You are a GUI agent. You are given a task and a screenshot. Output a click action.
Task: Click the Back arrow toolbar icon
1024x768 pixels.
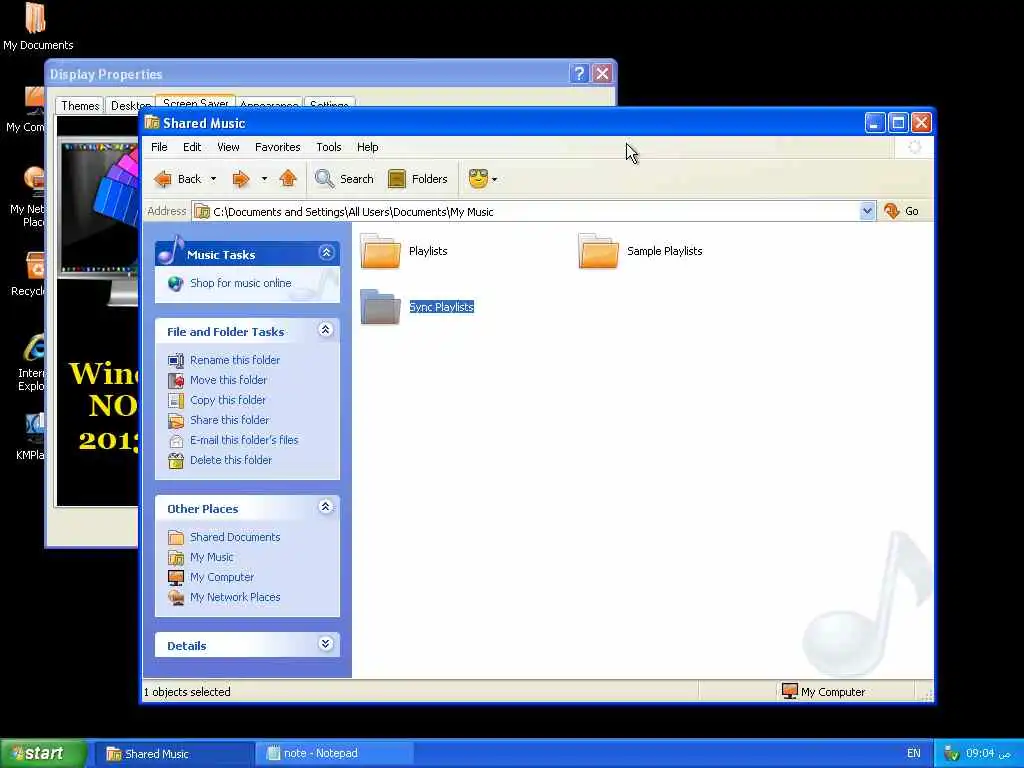pyautogui.click(x=163, y=179)
